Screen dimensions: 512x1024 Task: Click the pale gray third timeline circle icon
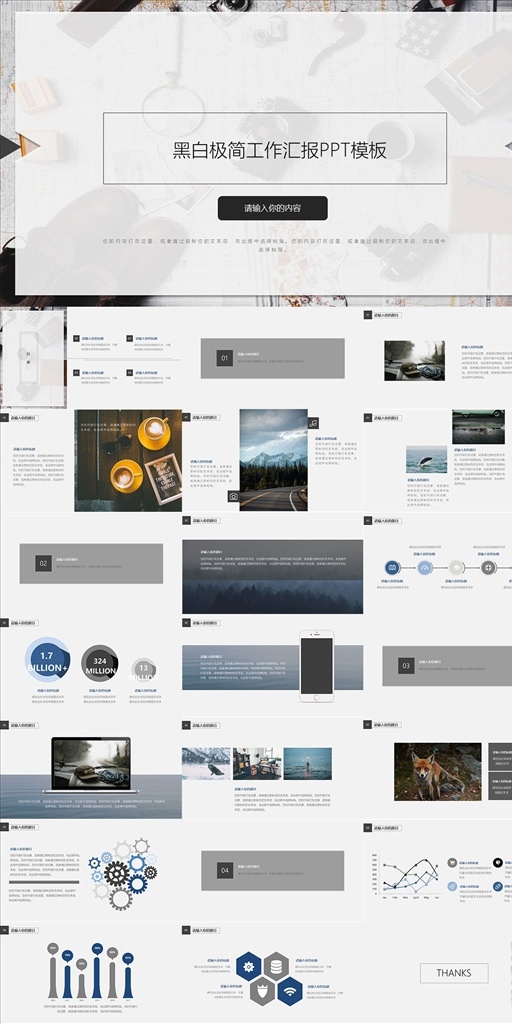tap(456, 568)
